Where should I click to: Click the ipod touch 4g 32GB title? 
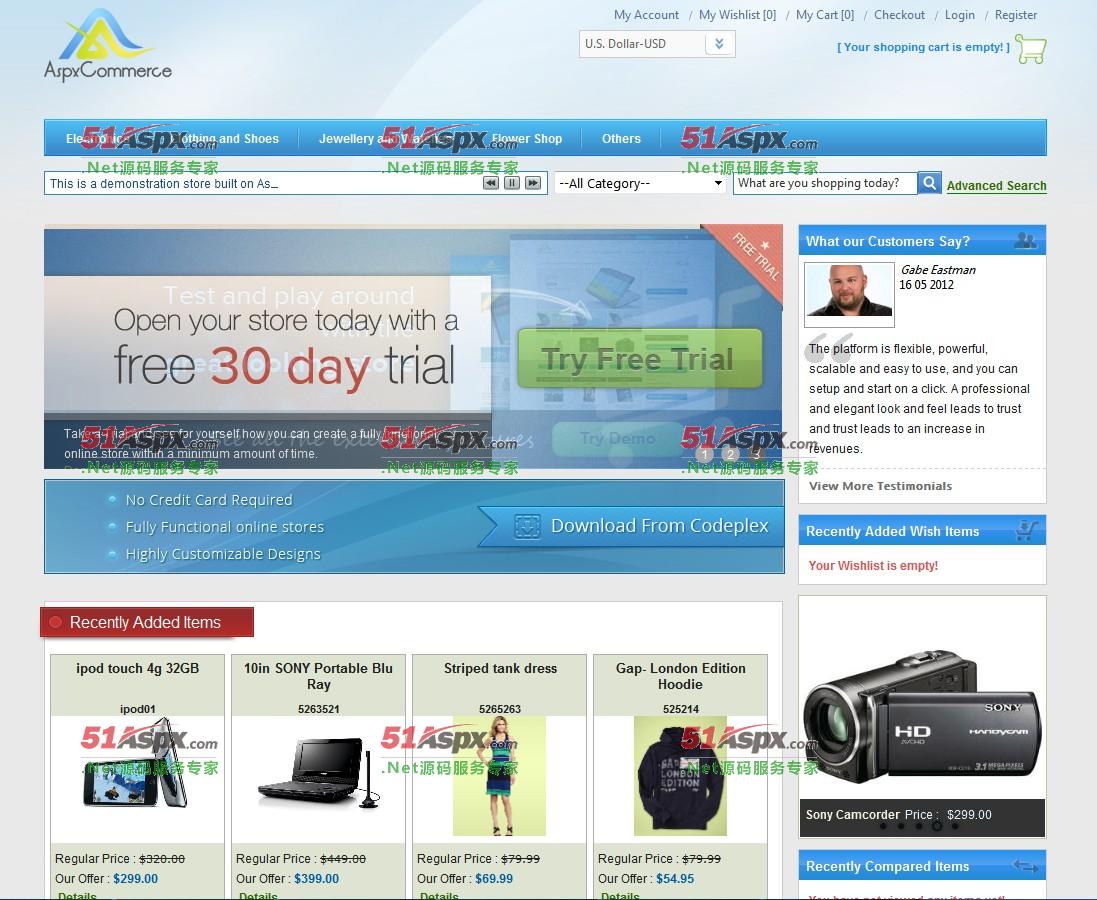point(138,668)
